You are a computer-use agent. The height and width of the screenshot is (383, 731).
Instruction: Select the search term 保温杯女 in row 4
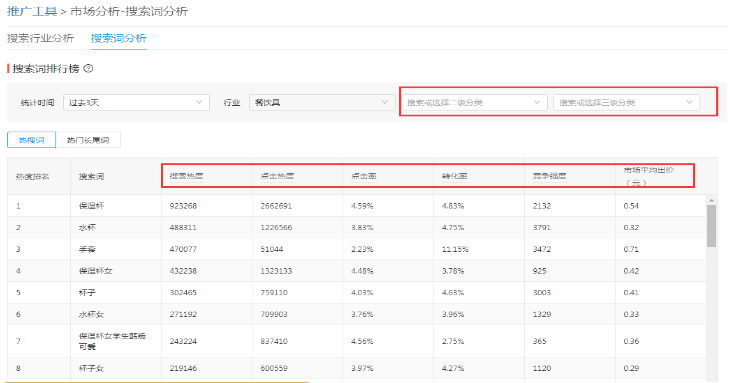(96, 271)
